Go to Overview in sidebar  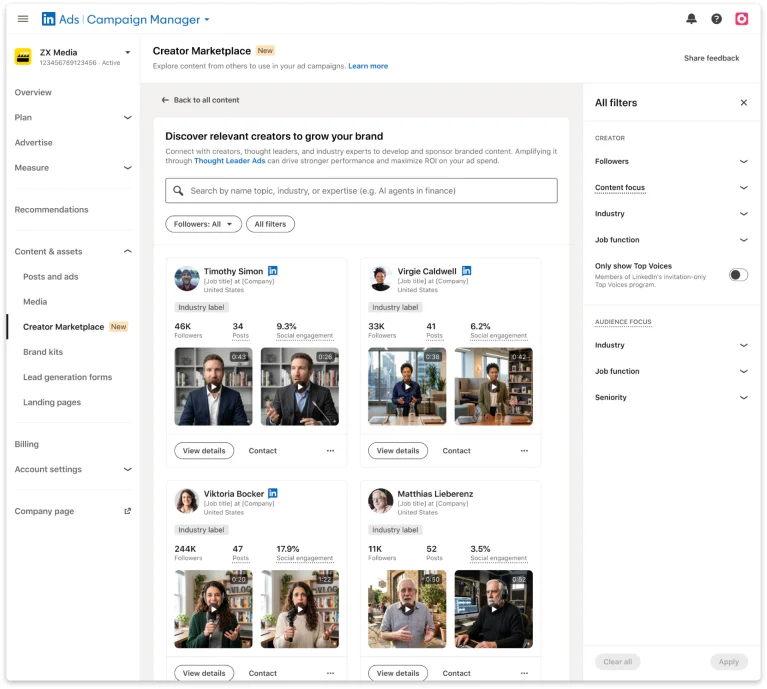click(x=33, y=92)
